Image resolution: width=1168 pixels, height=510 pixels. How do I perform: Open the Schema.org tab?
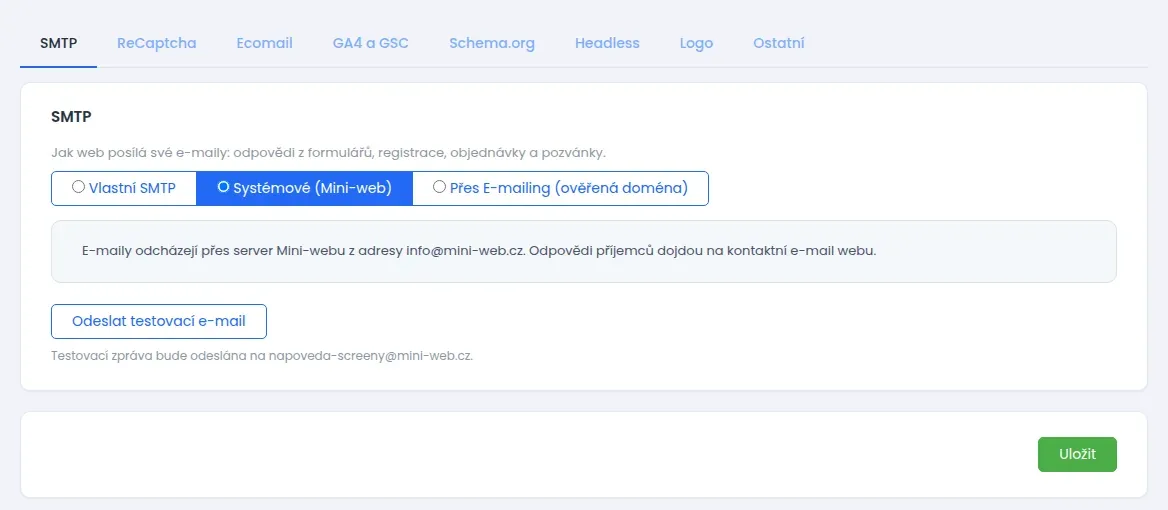tap(492, 43)
